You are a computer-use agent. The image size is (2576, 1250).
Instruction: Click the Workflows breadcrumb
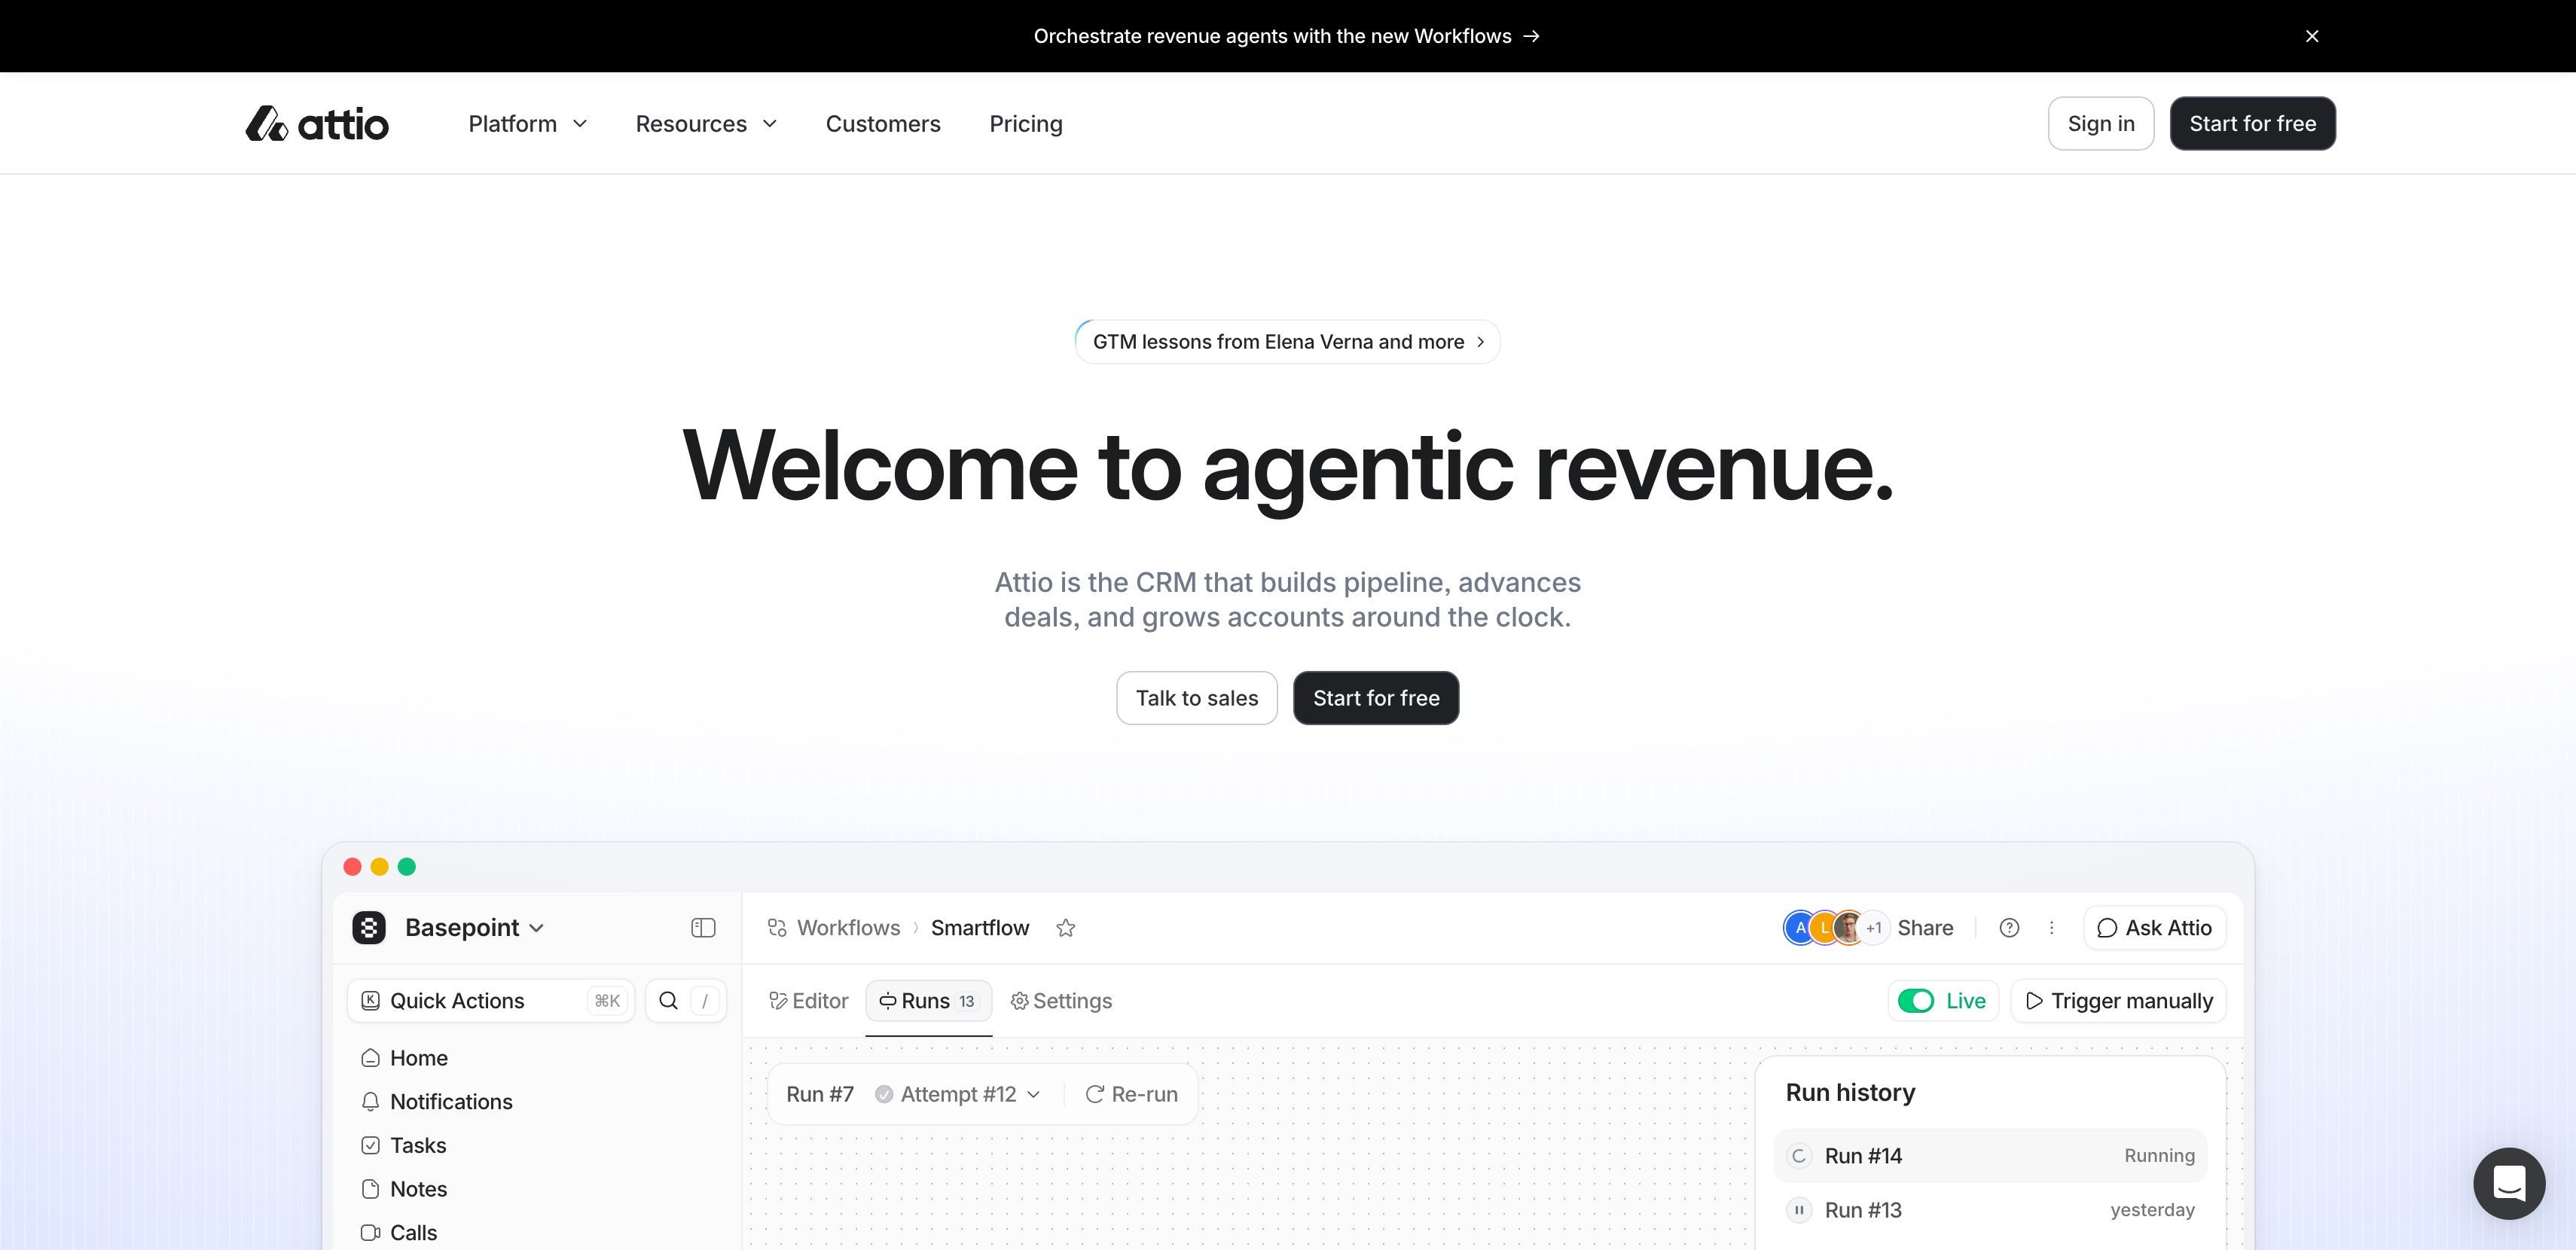(x=848, y=928)
